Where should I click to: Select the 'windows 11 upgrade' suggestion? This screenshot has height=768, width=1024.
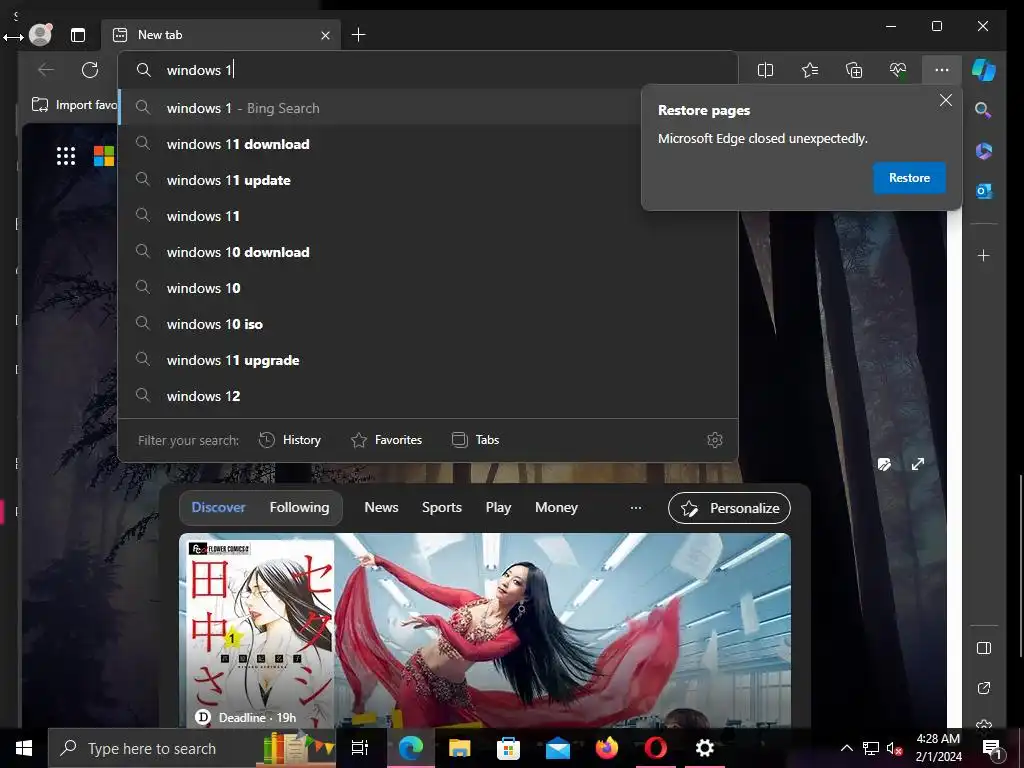[x=428, y=360]
